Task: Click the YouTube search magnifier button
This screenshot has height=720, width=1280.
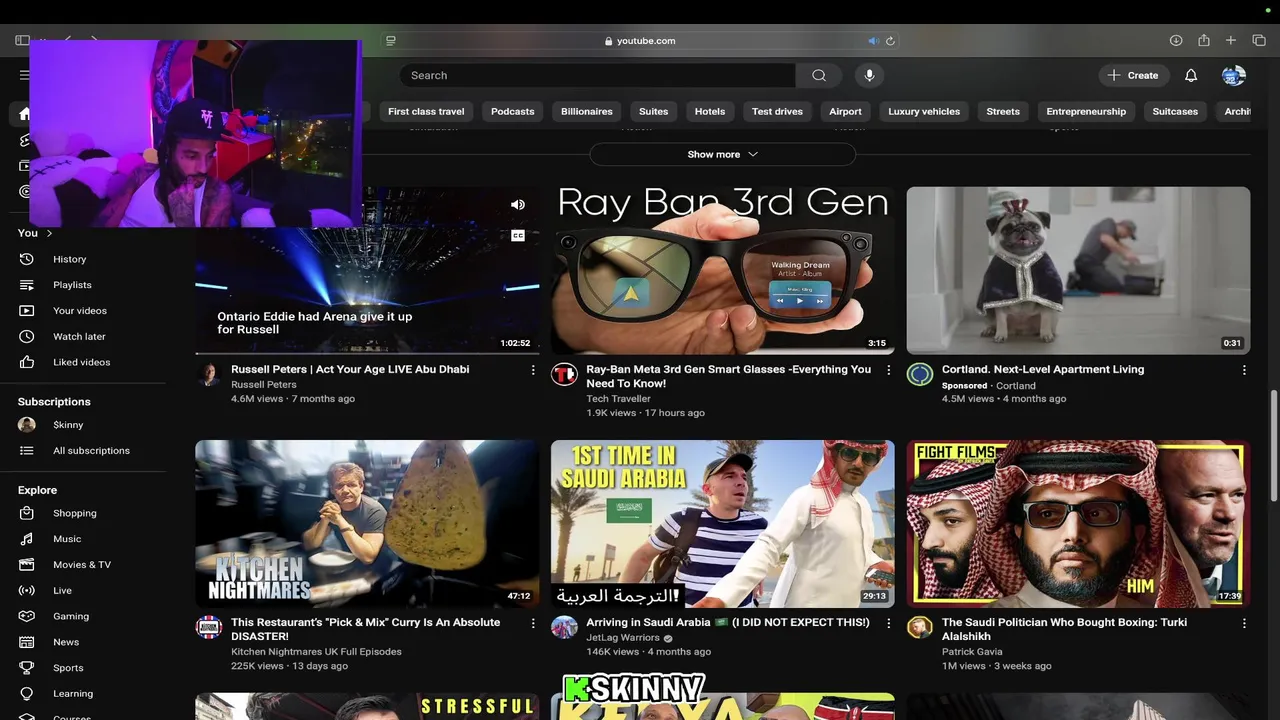Action: pyautogui.click(x=819, y=75)
